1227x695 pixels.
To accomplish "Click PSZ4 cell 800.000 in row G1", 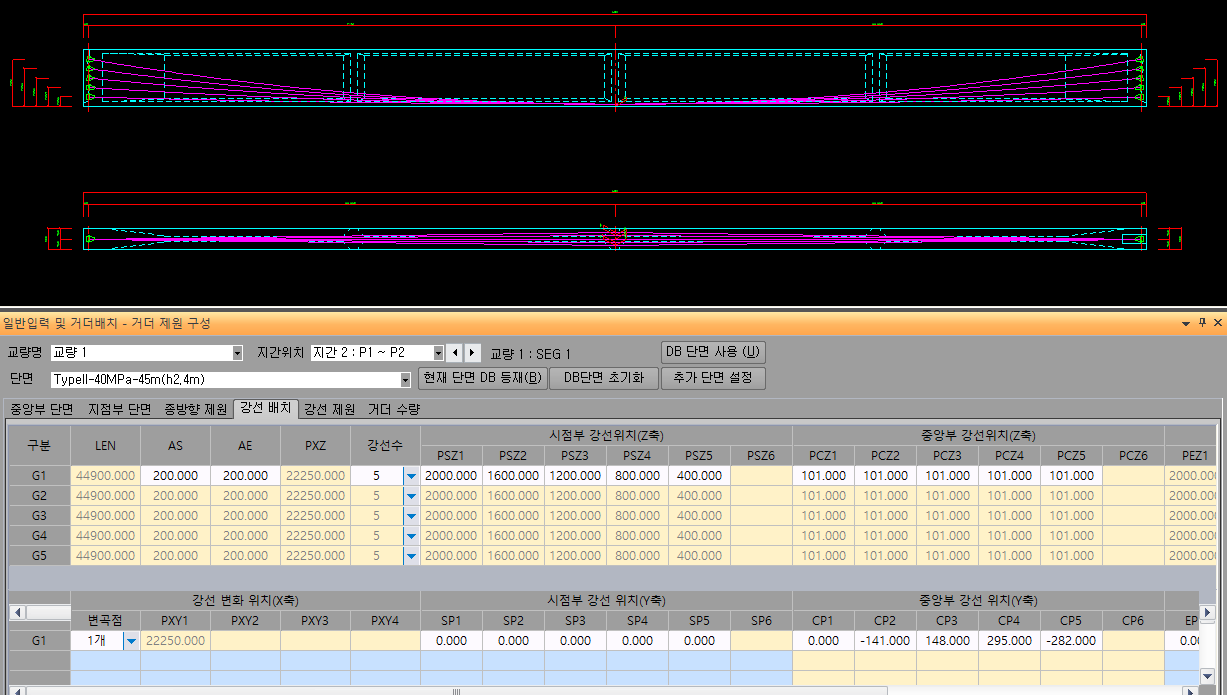I will coord(637,476).
